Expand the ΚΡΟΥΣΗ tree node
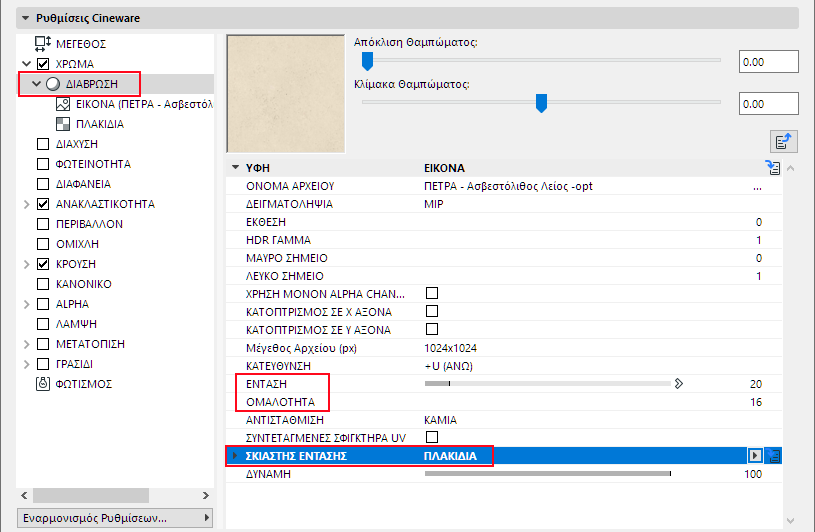This screenshot has width=815, height=532. (x=27, y=264)
